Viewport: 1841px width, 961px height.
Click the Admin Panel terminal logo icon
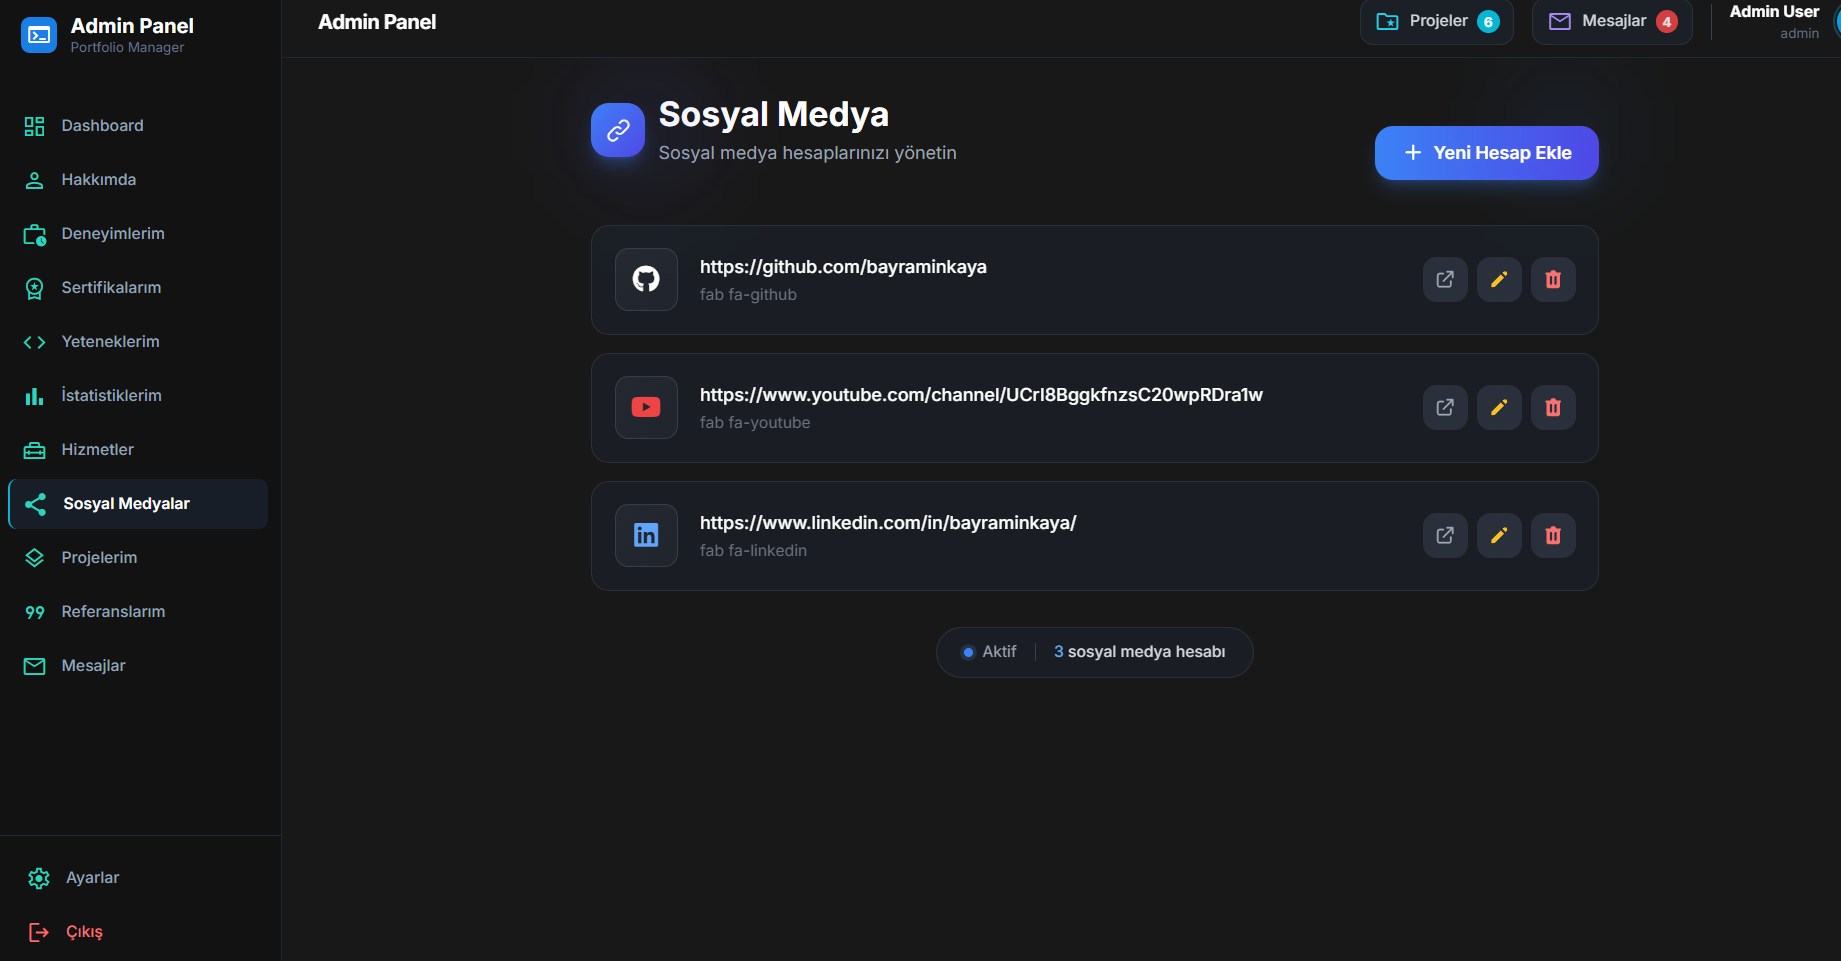pyautogui.click(x=39, y=35)
